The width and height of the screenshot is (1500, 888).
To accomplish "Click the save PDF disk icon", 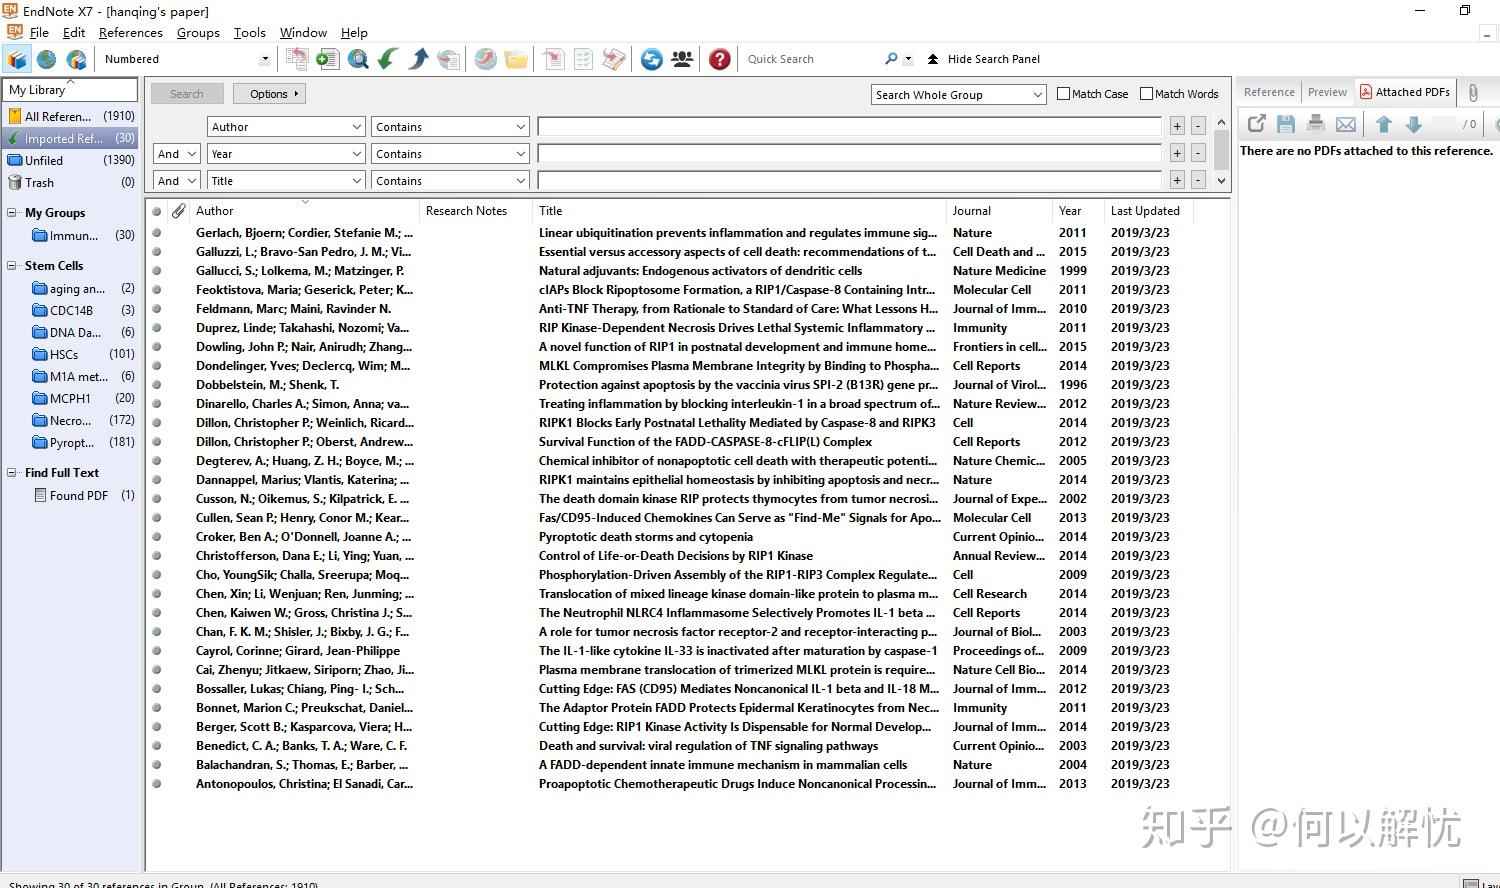I will pos(1286,124).
